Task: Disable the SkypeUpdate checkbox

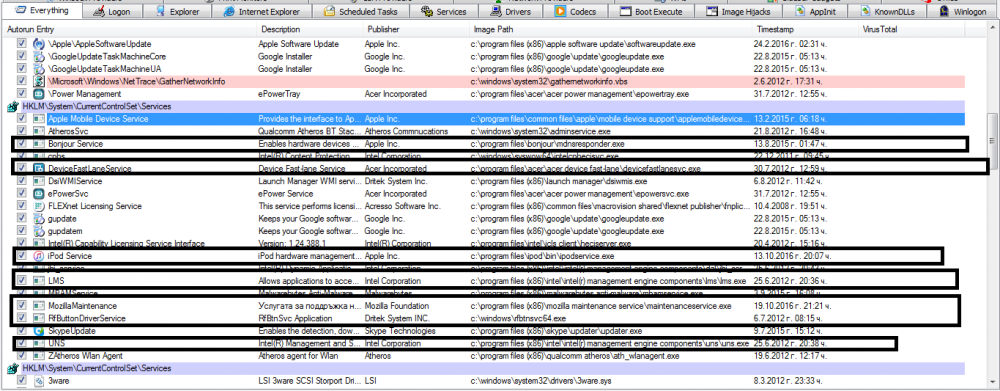Action: (x=22, y=330)
